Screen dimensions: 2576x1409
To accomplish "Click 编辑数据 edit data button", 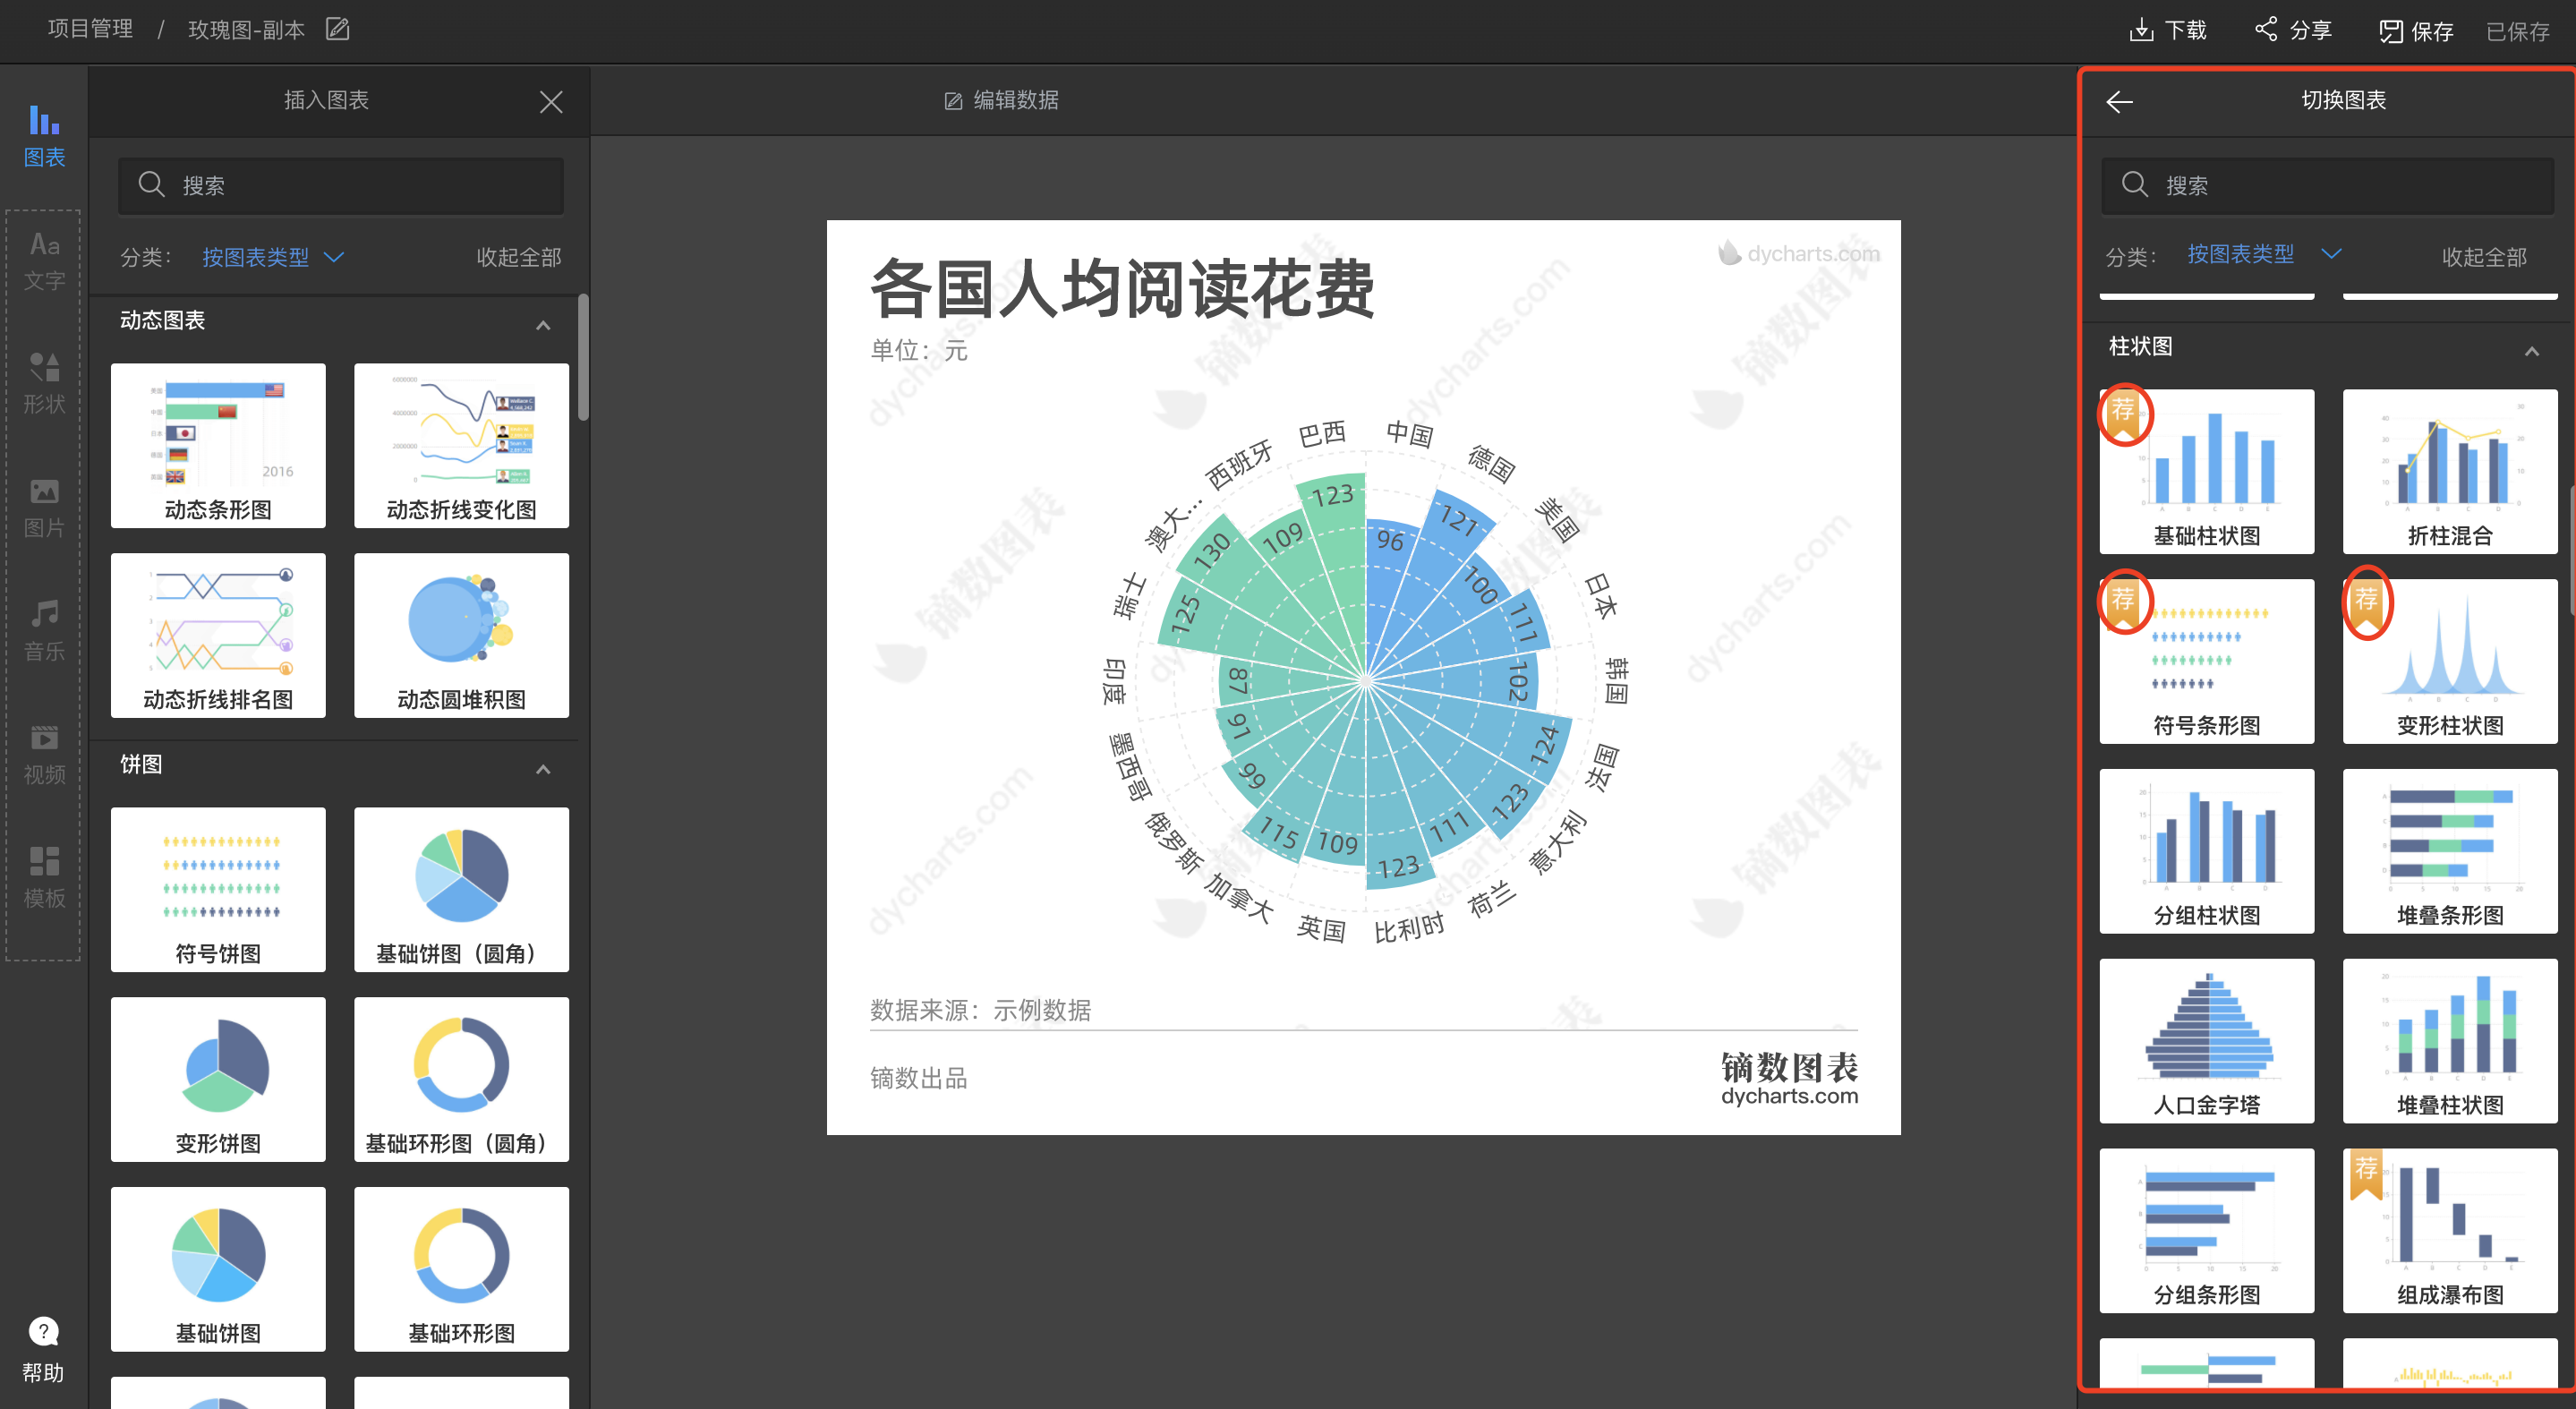I will [1002, 100].
